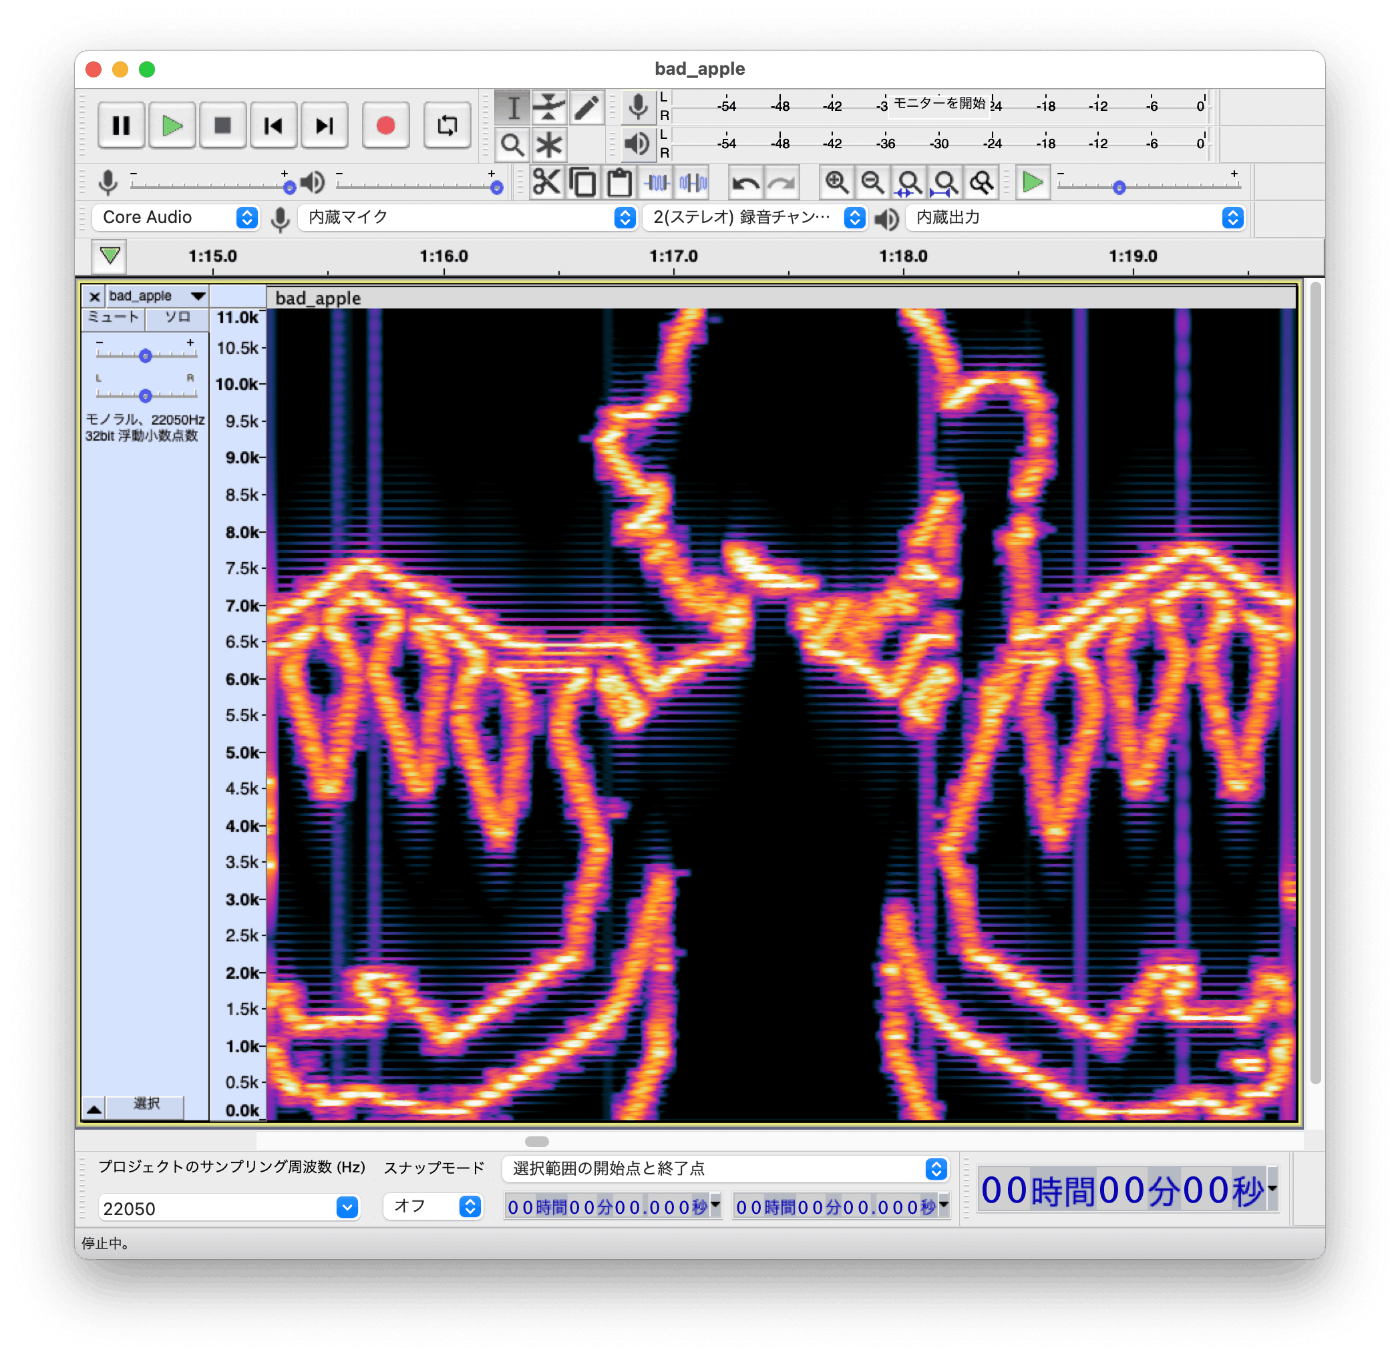Open the 選択範囲の開始点と終了点 dropdown
Screen dimensions: 1400x1358
pyautogui.click(x=725, y=1169)
